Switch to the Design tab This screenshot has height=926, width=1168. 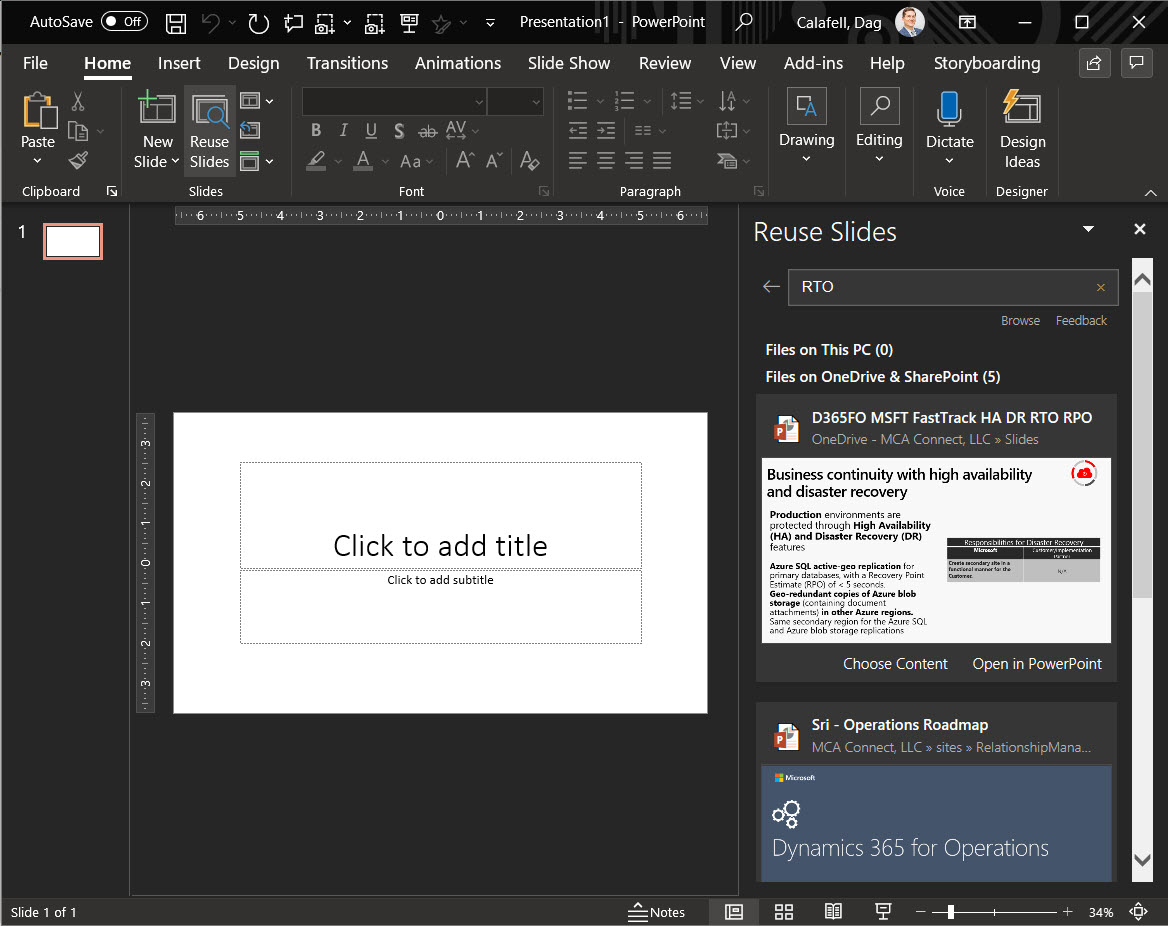pyautogui.click(x=253, y=63)
